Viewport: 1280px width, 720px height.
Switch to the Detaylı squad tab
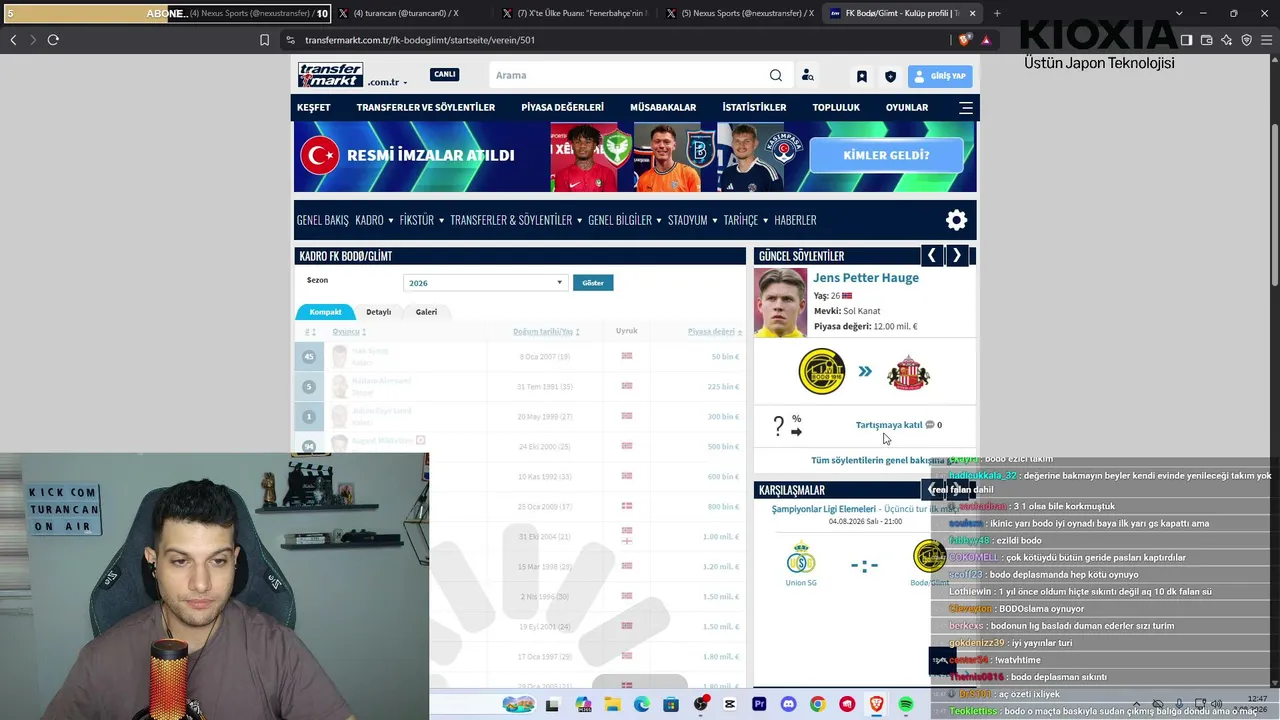tap(378, 312)
